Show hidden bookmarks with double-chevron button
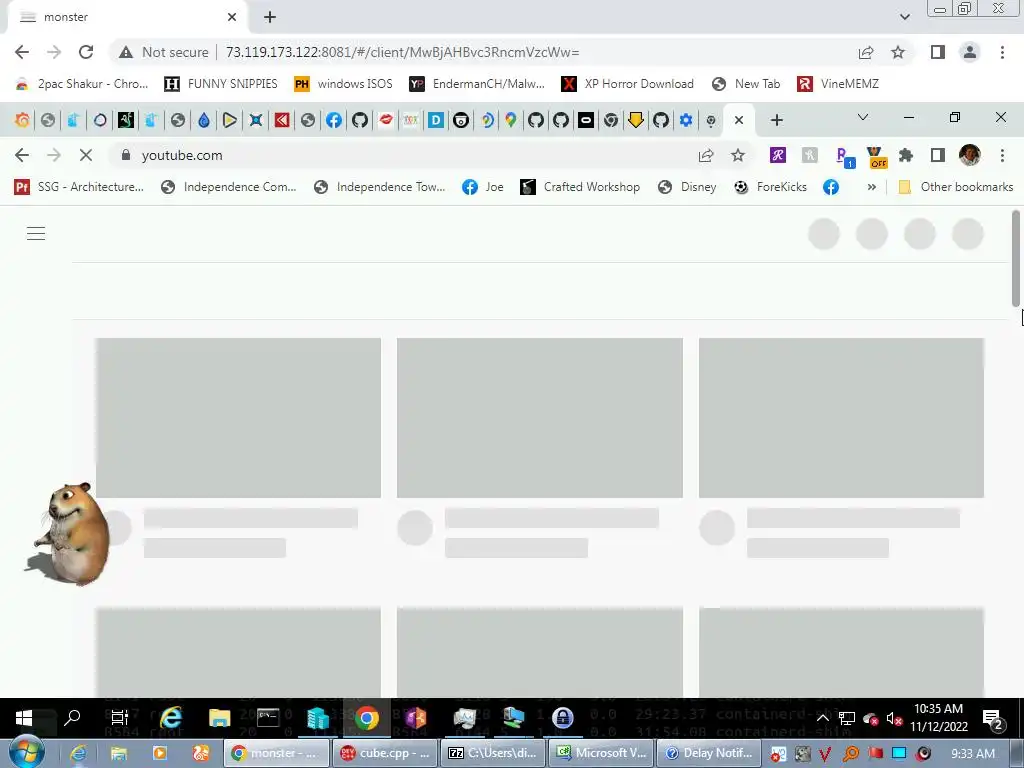This screenshot has width=1024, height=768. click(871, 187)
